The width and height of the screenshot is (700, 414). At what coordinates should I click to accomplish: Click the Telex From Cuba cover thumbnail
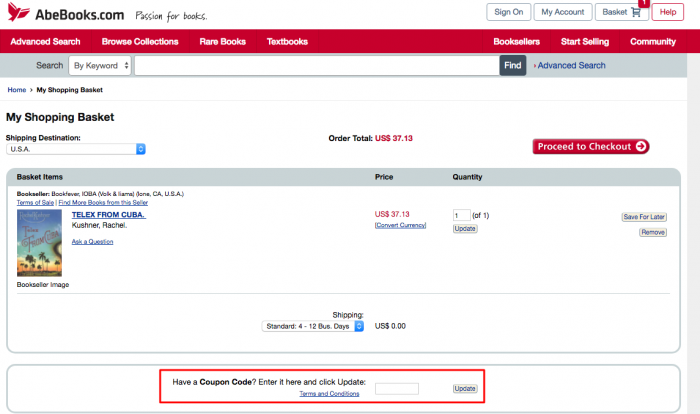[39, 243]
